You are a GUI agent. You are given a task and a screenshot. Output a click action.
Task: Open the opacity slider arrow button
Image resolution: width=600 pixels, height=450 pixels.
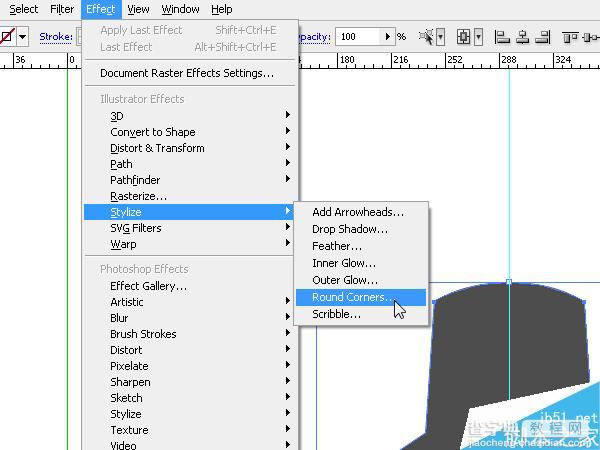click(388, 37)
